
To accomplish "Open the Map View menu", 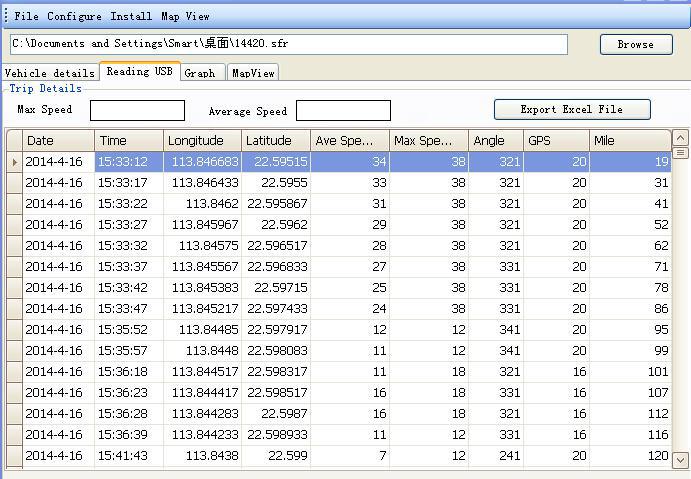I will 185,17.
